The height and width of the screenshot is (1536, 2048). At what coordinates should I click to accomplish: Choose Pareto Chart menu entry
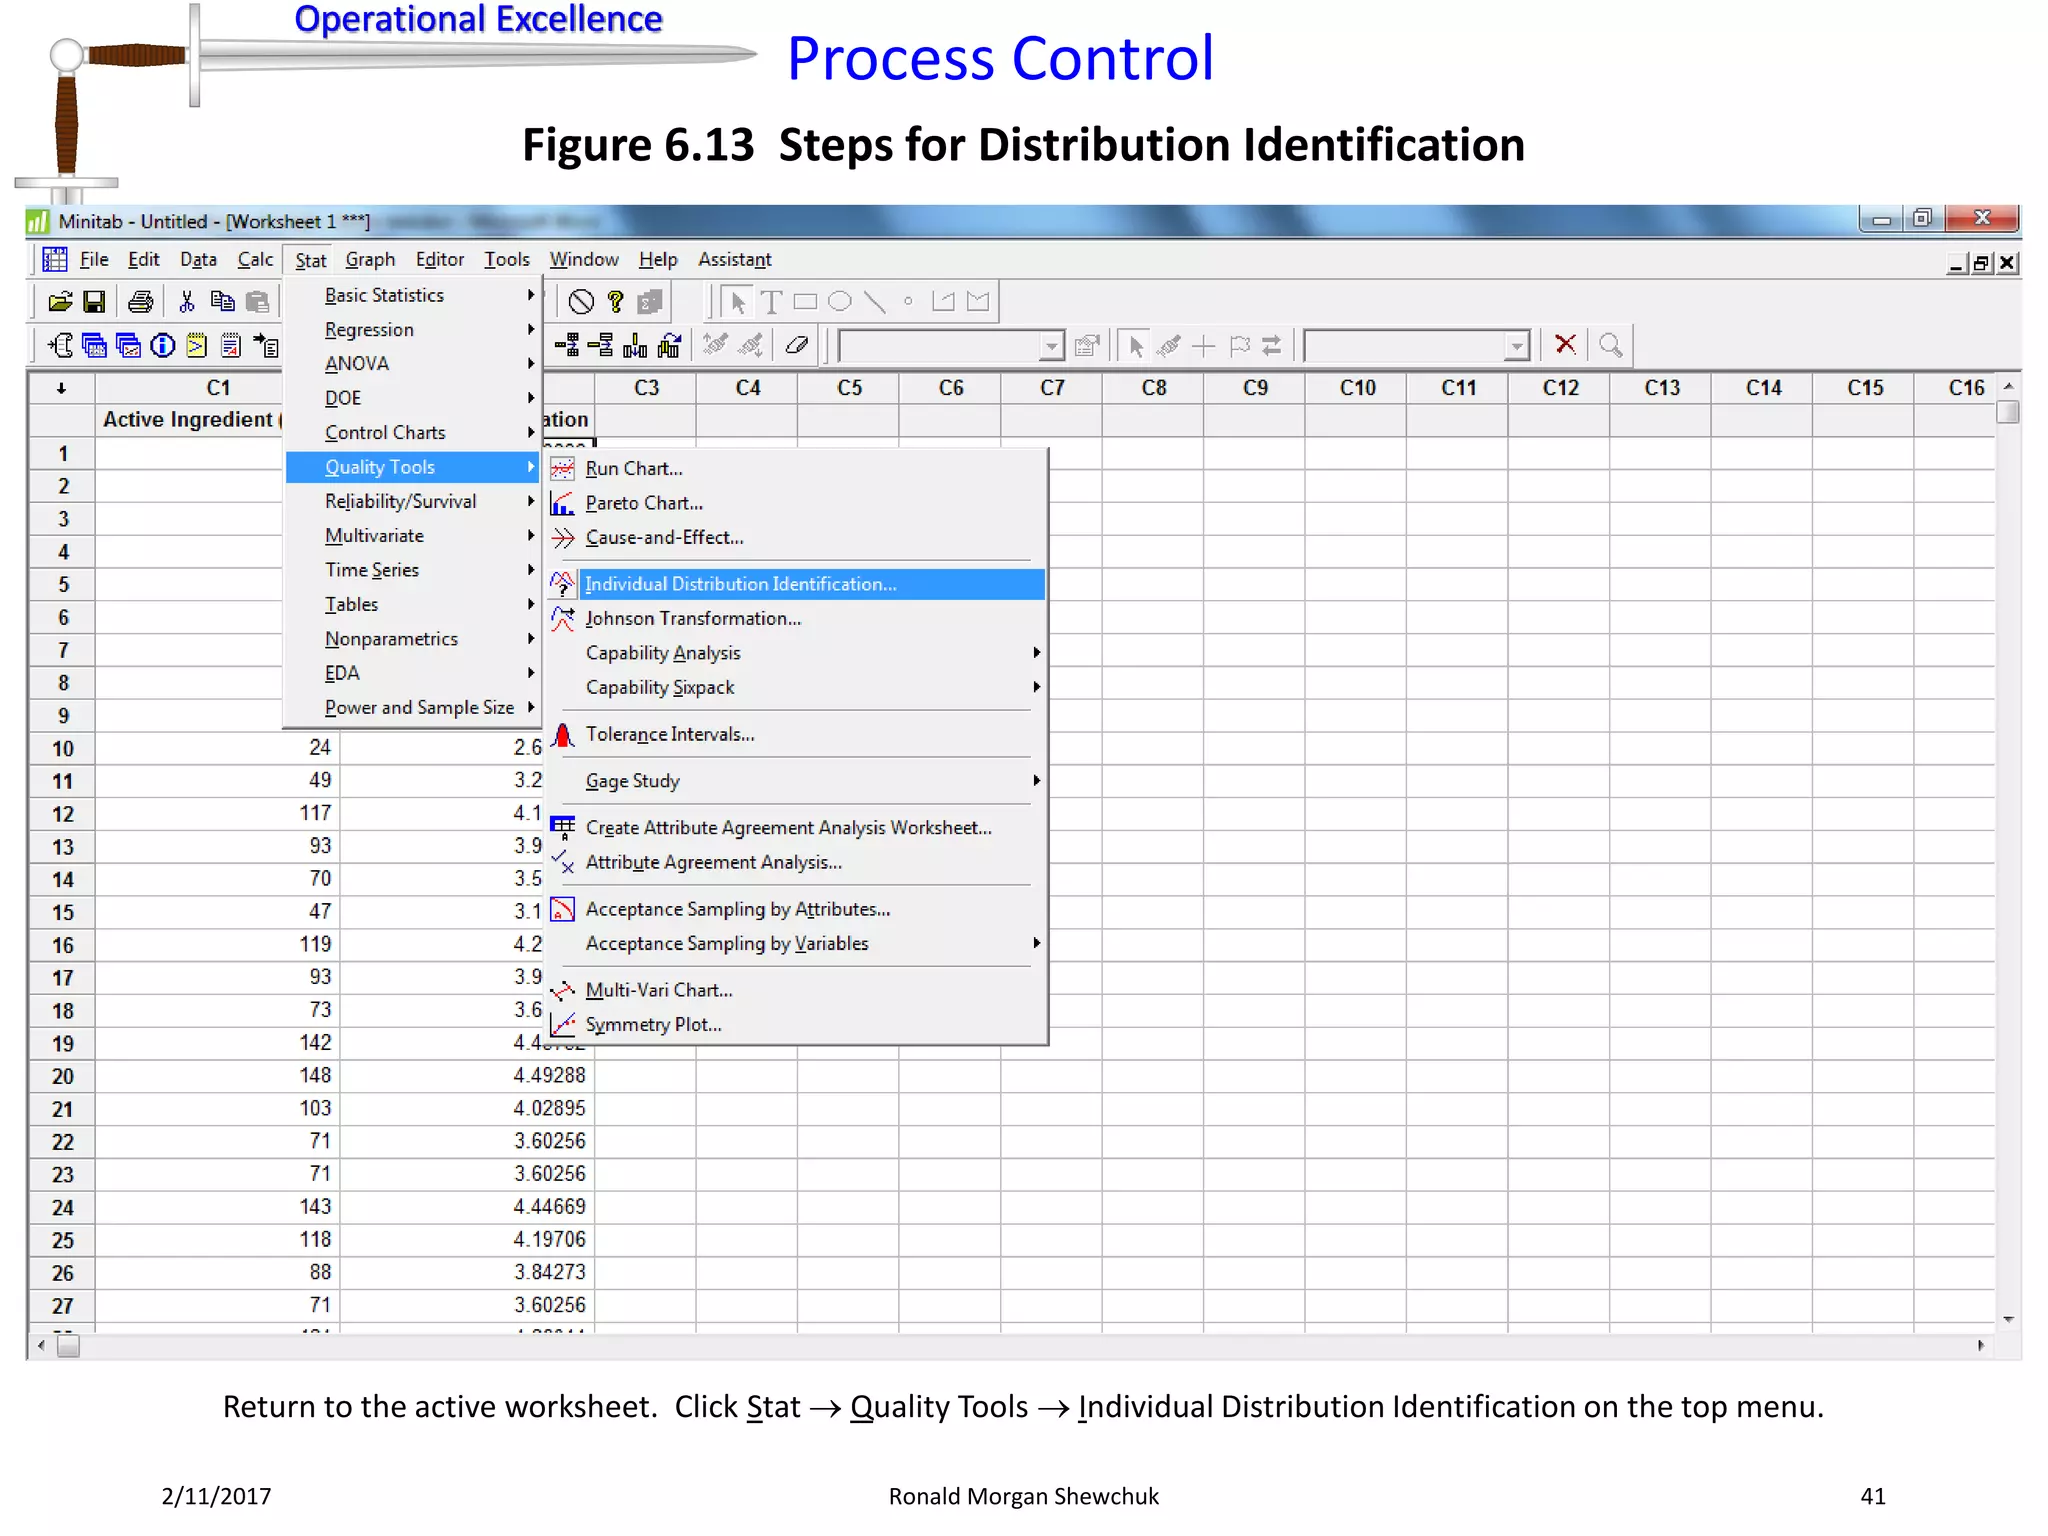pyautogui.click(x=796, y=504)
